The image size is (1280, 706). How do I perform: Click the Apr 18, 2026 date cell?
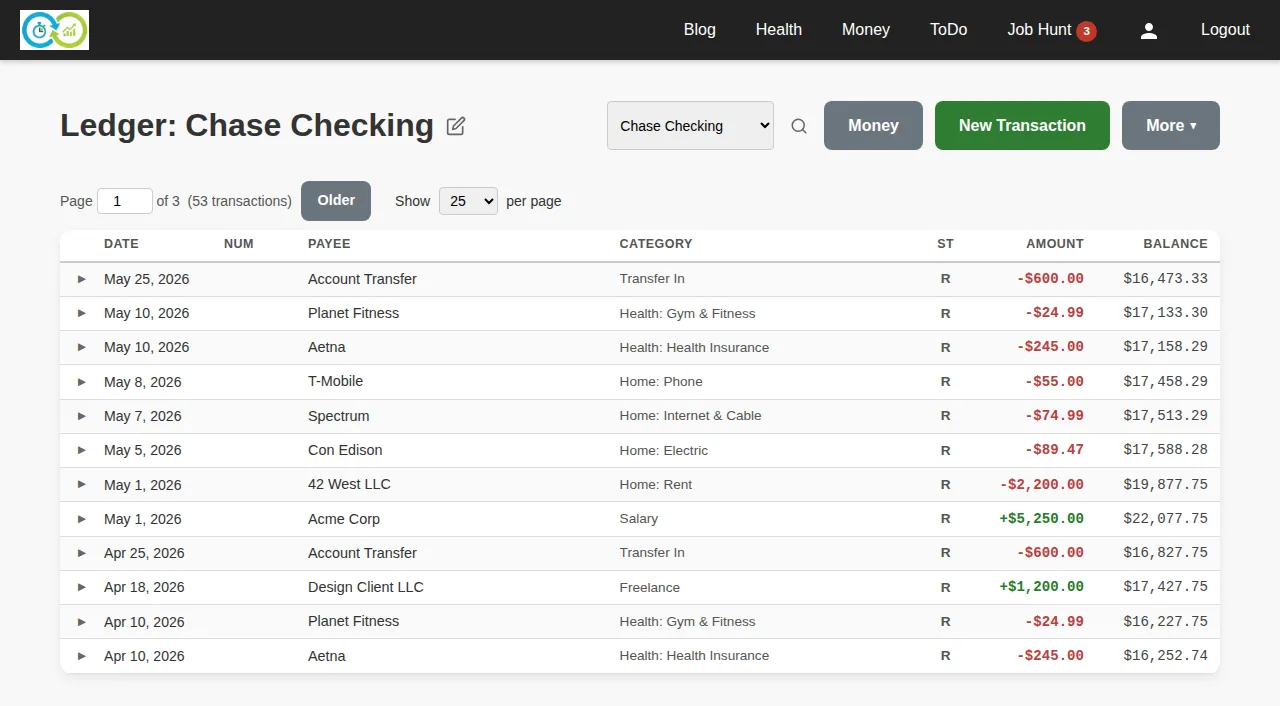pos(144,587)
